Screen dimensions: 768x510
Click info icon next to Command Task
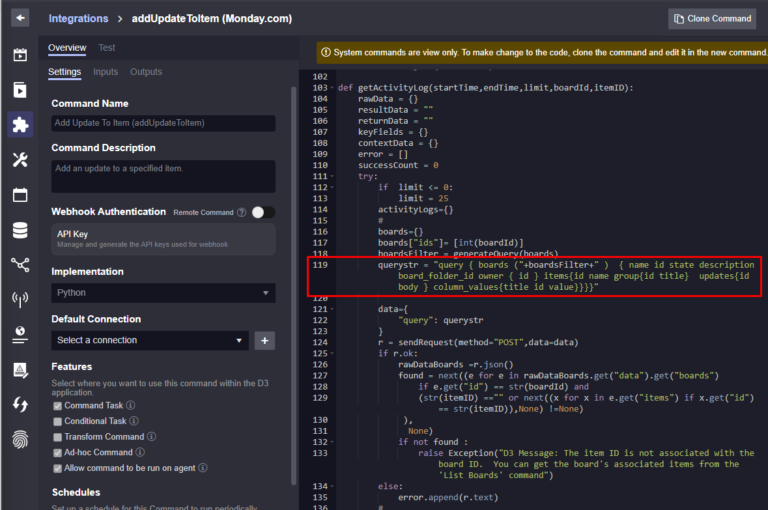click(x=130, y=405)
